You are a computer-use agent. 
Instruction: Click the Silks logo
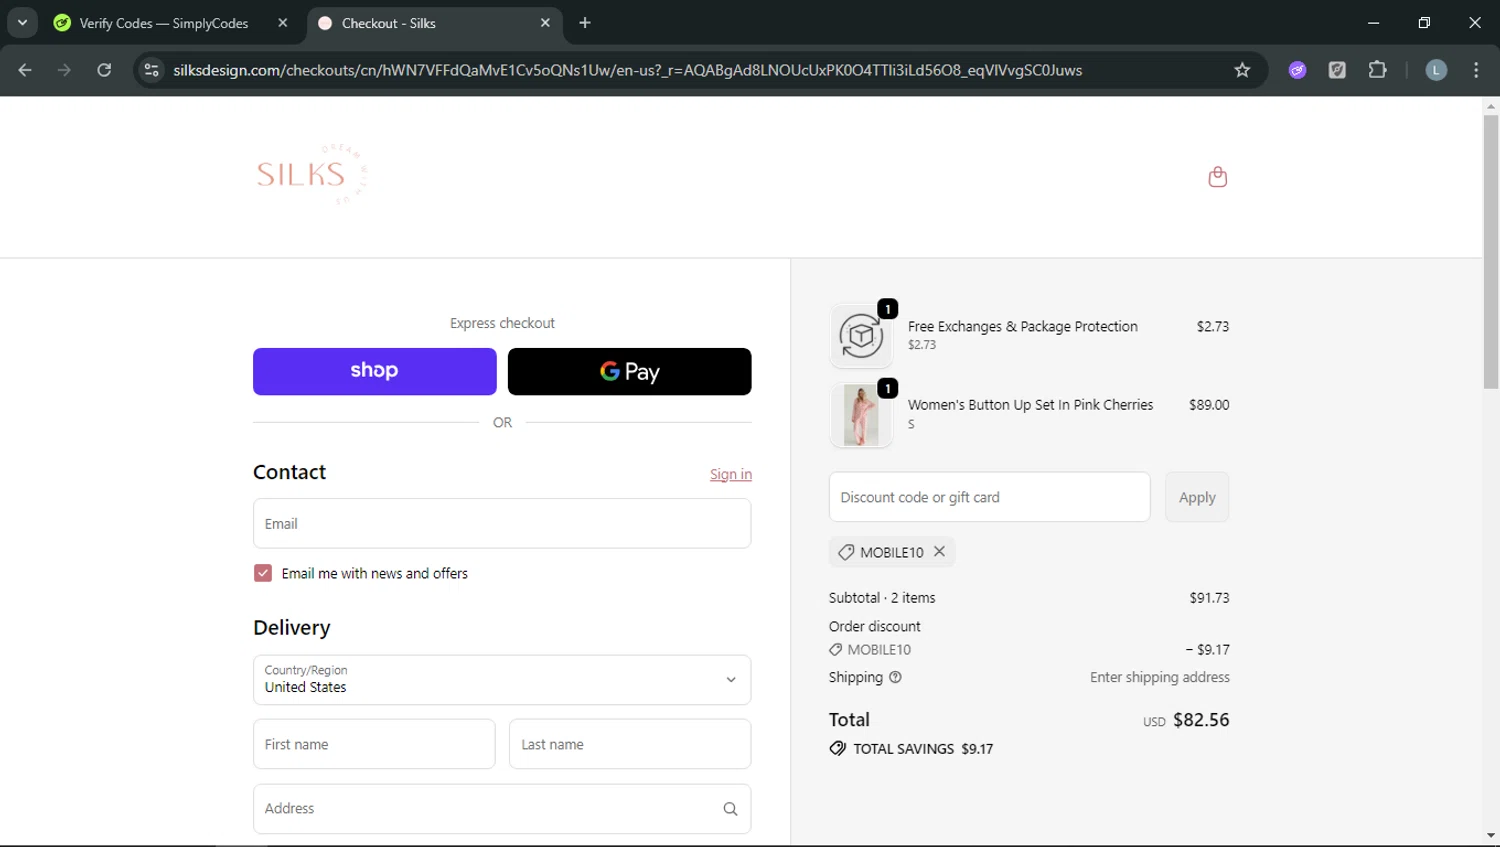tap(312, 174)
